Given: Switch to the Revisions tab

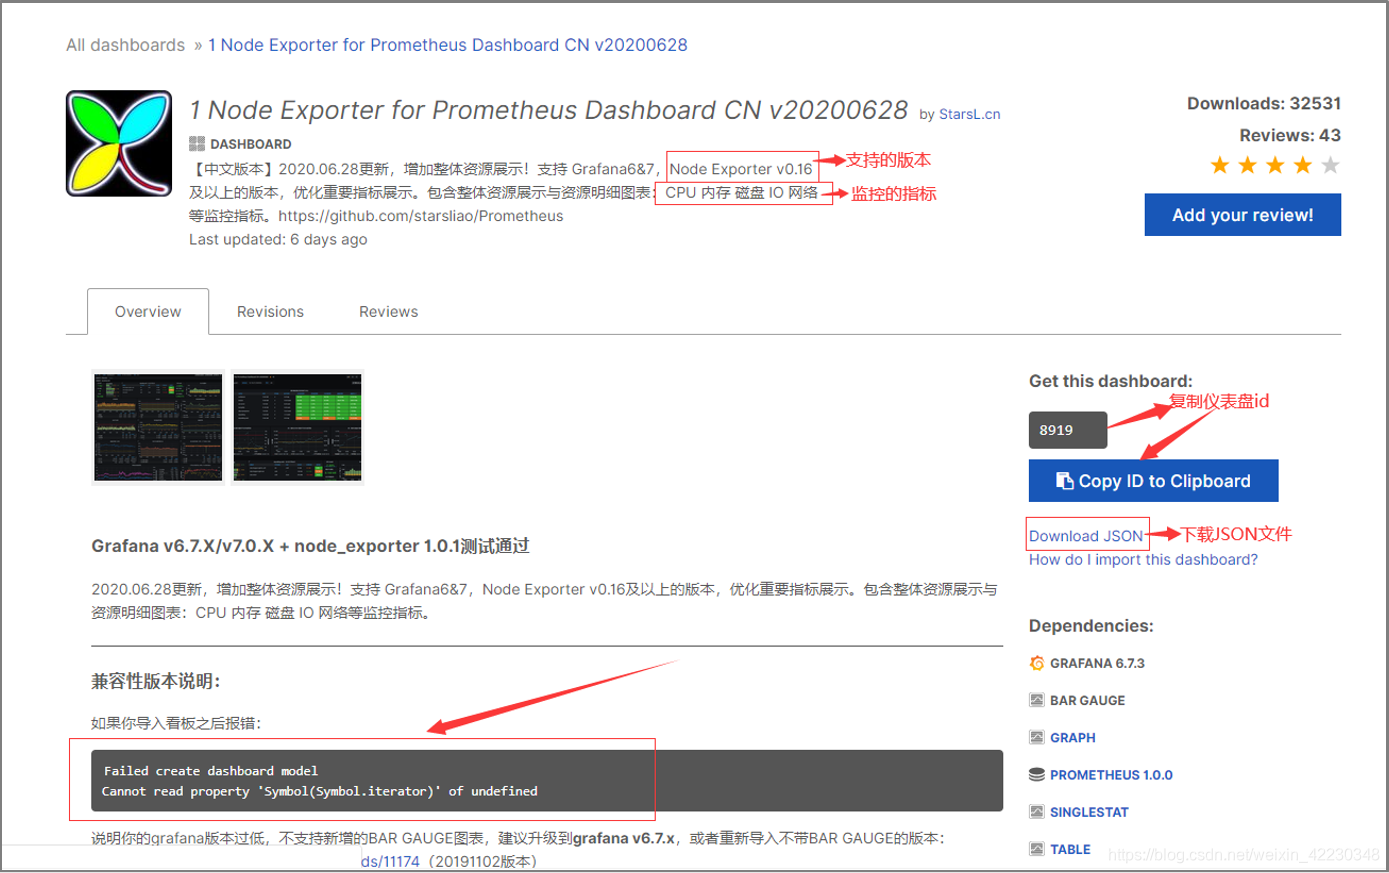Looking at the screenshot, I should [x=270, y=311].
